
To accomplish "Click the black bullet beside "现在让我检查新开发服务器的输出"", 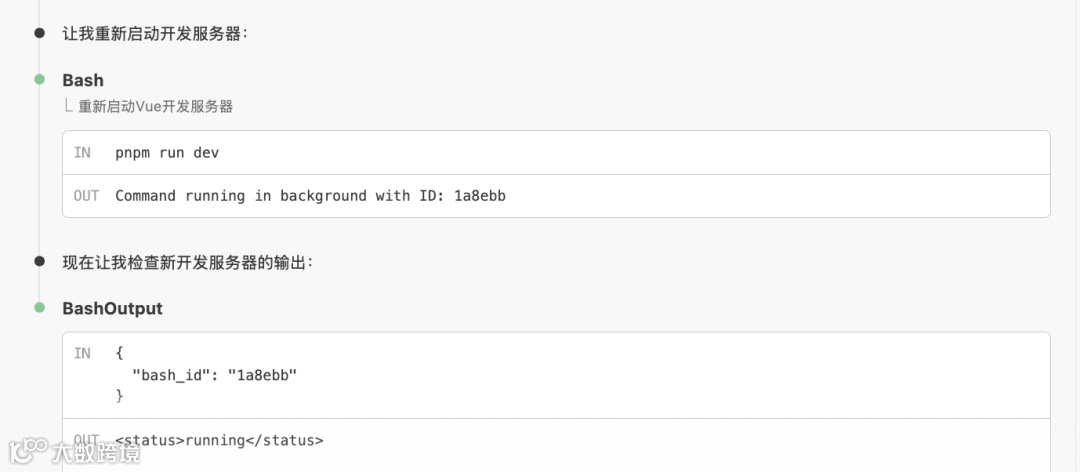I will point(40,261).
